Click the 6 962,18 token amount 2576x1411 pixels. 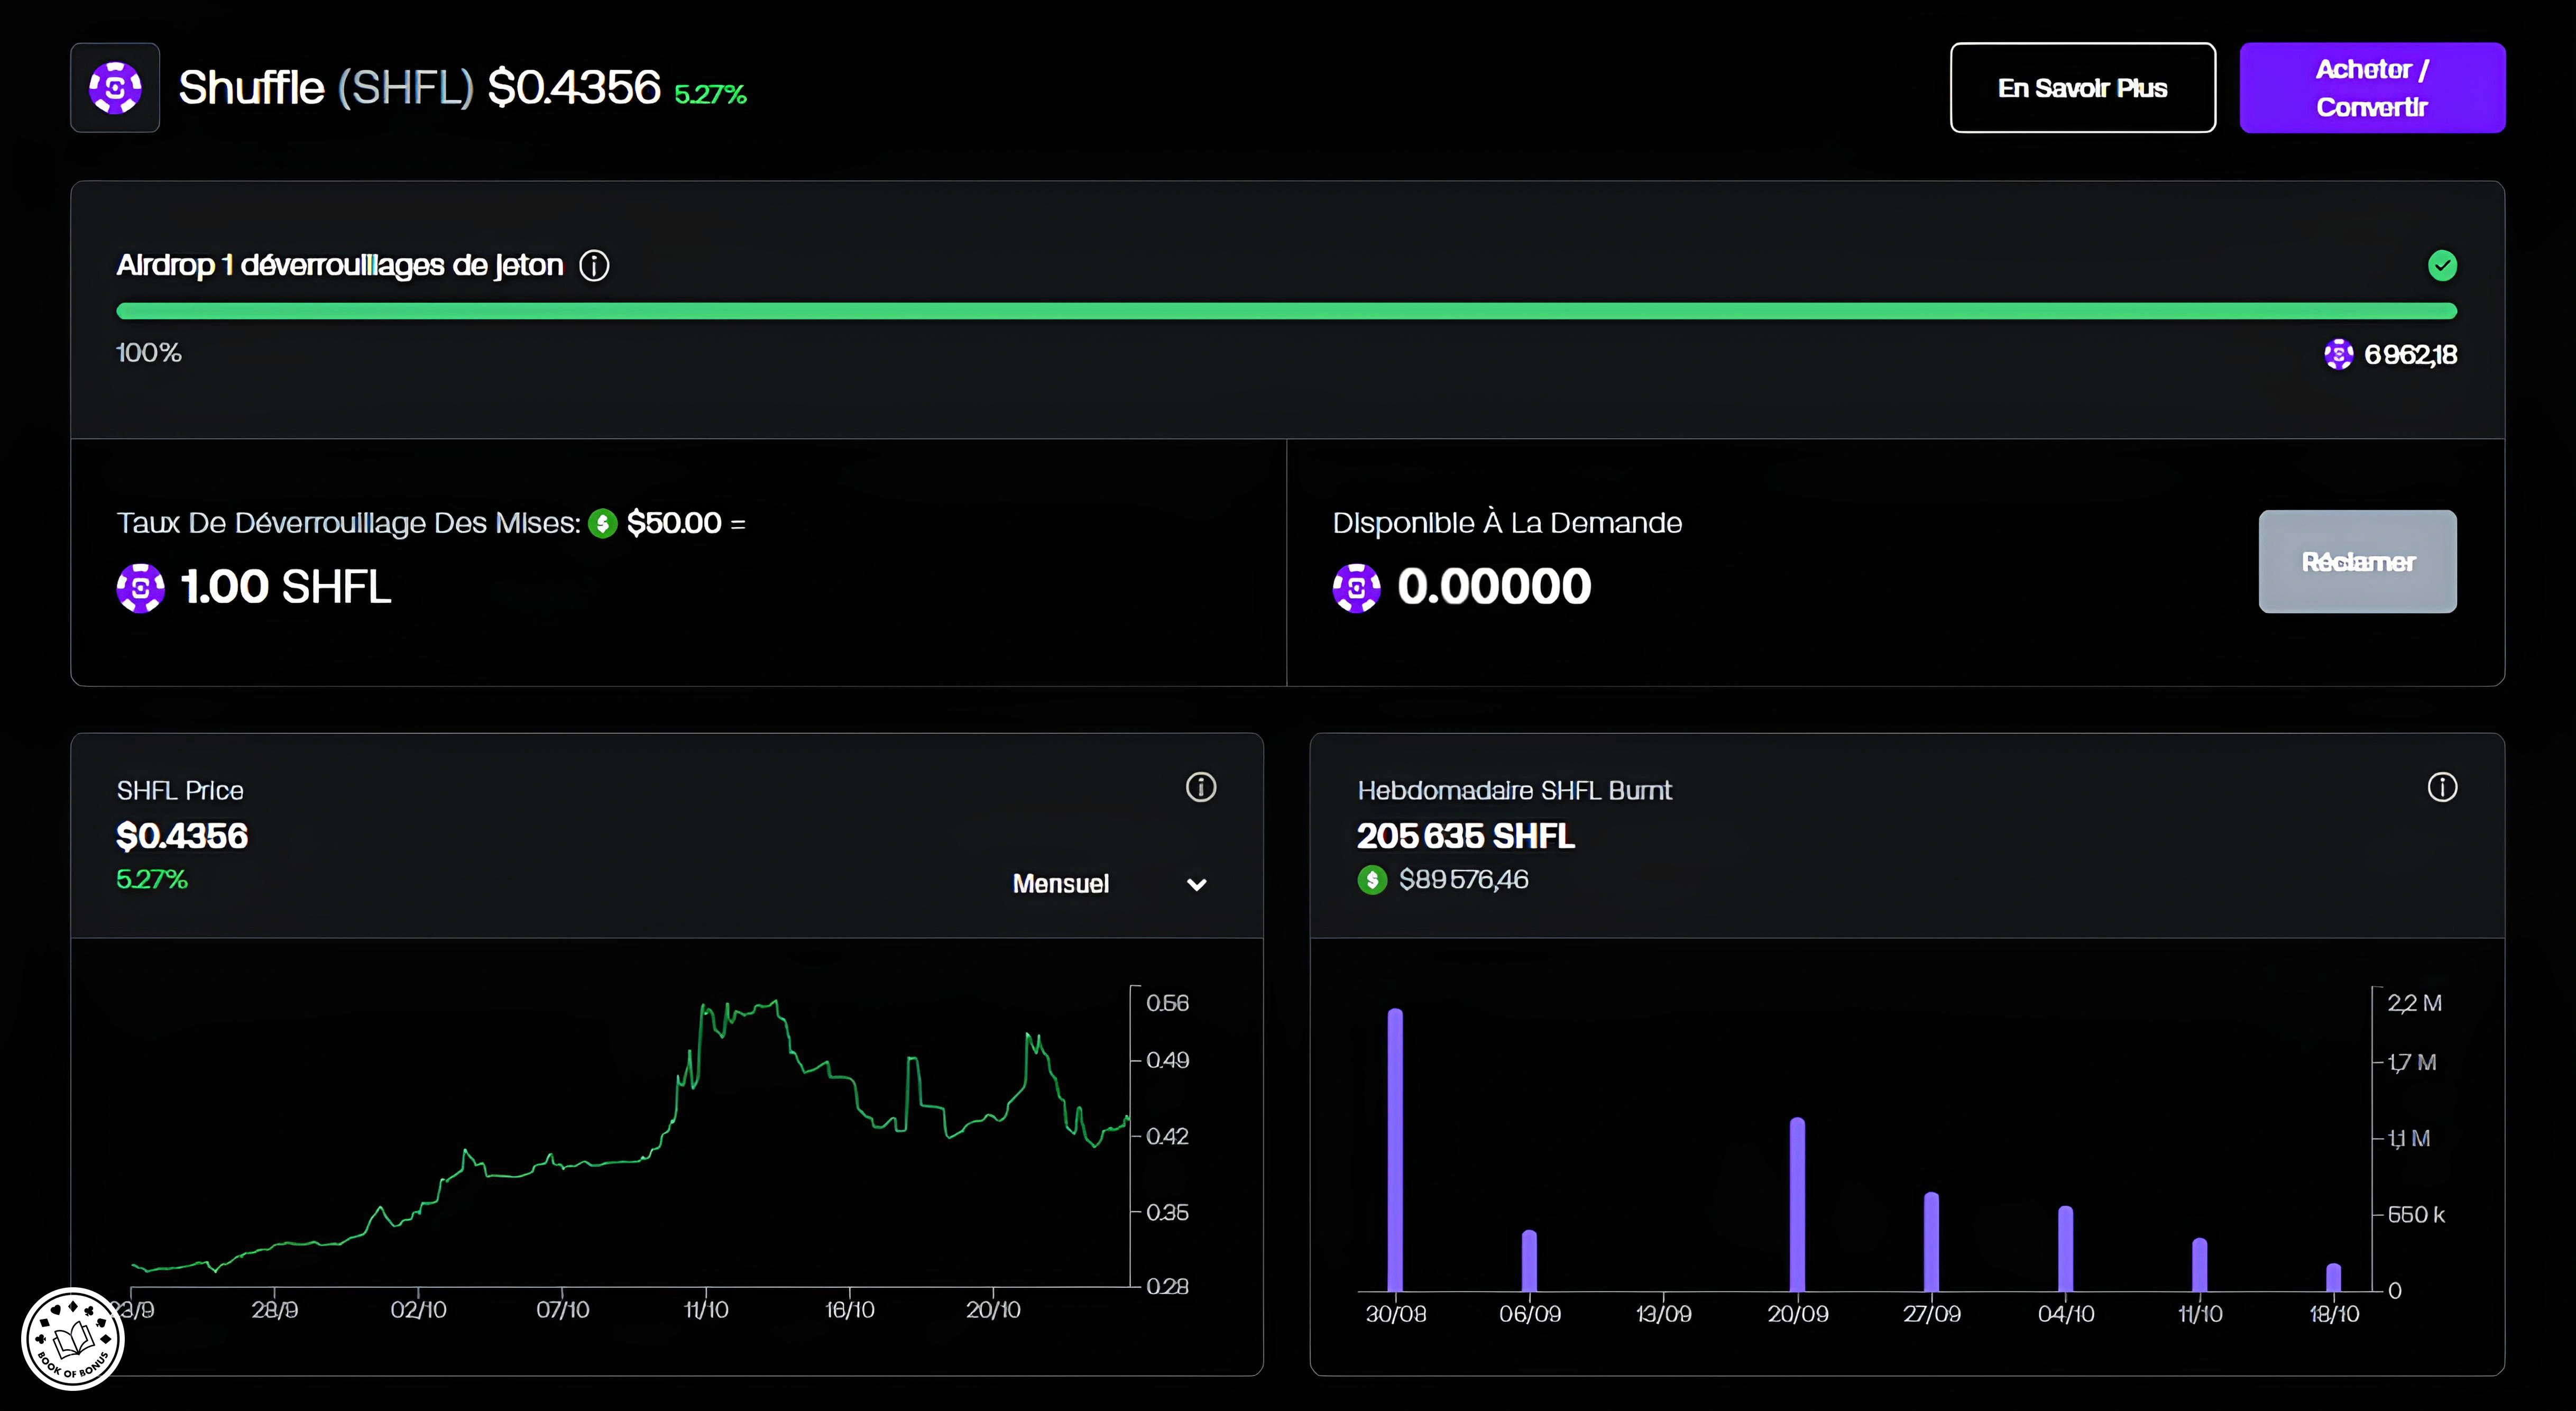point(2410,355)
